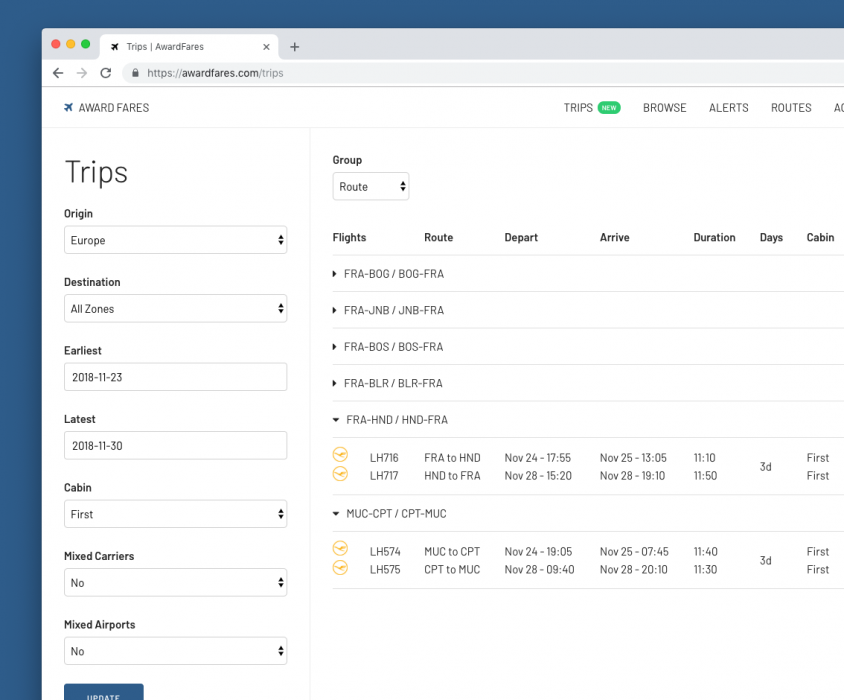Viewport: 844px width, 700px height.
Task: Open a new browser tab with plus icon
Action: point(294,47)
